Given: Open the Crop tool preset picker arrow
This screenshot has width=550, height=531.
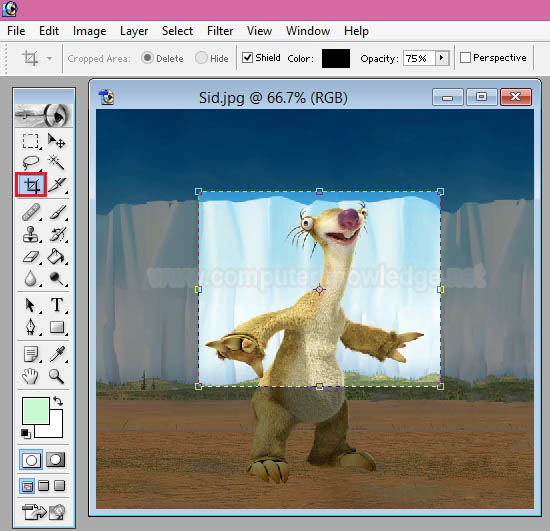Looking at the screenshot, I should (49, 58).
